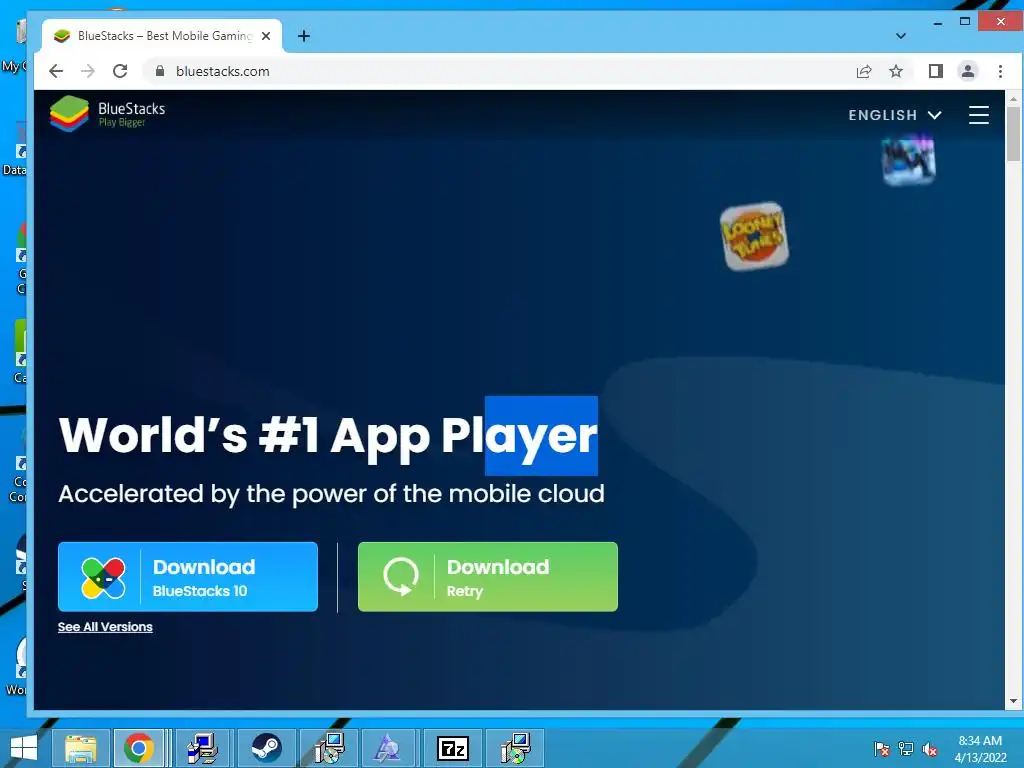Click the BlueStacks 10 colorful logo icon
This screenshot has width=1024, height=768.
103,577
